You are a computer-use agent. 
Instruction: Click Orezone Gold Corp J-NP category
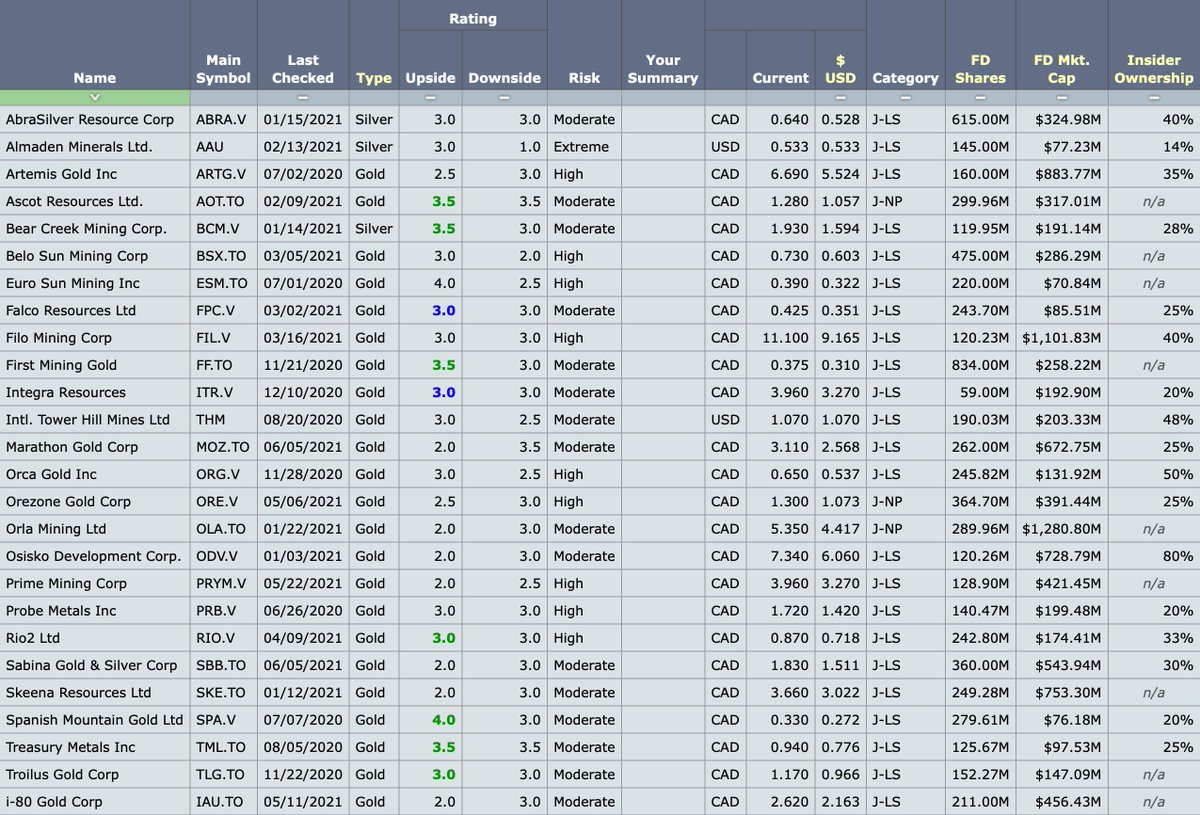tap(887, 501)
